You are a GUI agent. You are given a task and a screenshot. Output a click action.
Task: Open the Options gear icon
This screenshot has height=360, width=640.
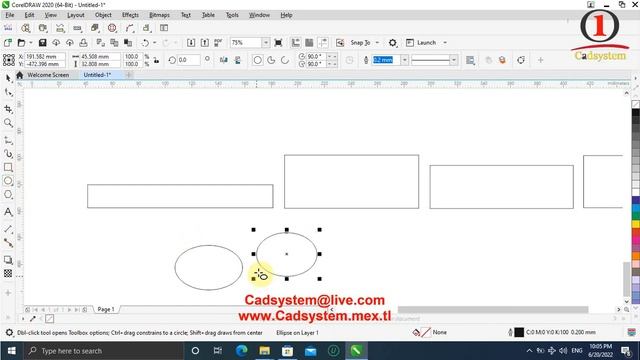(393, 42)
